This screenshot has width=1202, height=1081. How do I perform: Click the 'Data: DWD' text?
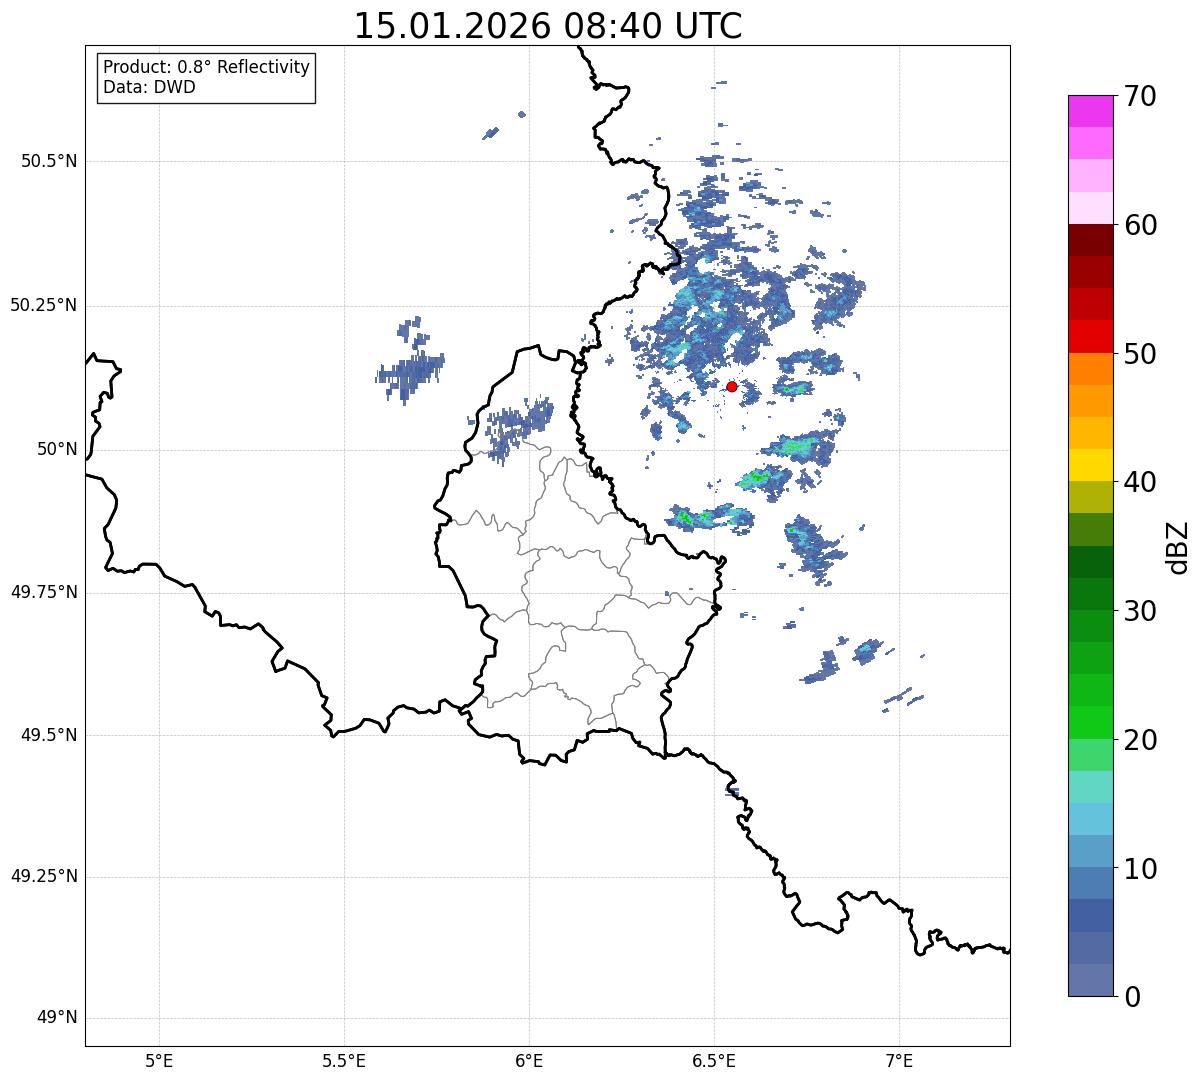[x=149, y=87]
